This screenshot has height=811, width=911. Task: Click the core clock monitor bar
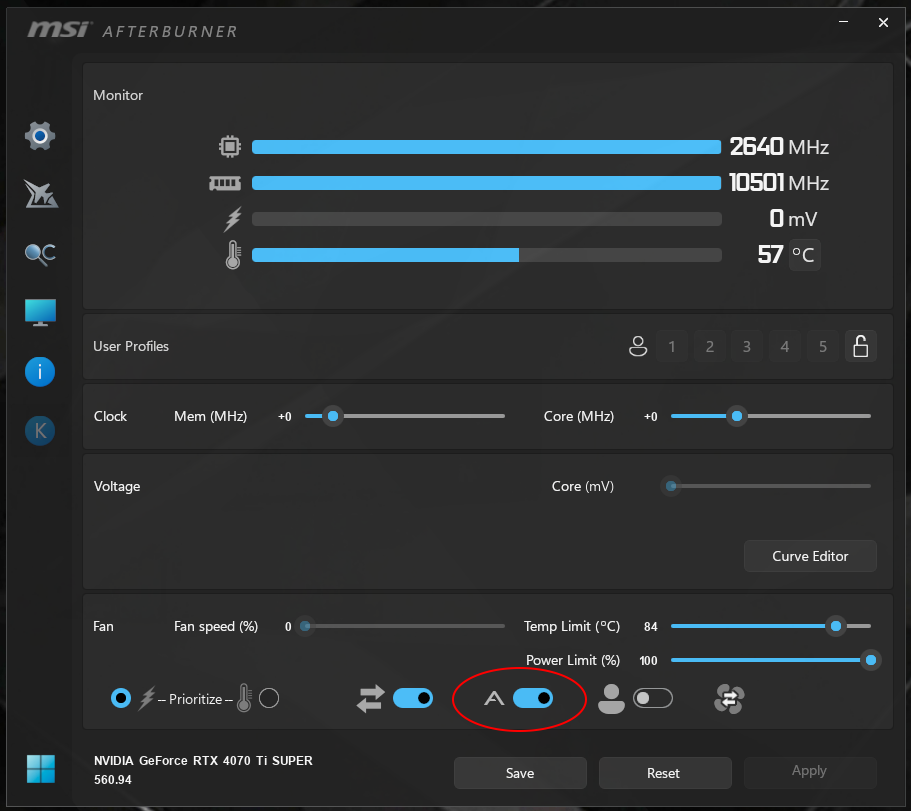[486, 147]
